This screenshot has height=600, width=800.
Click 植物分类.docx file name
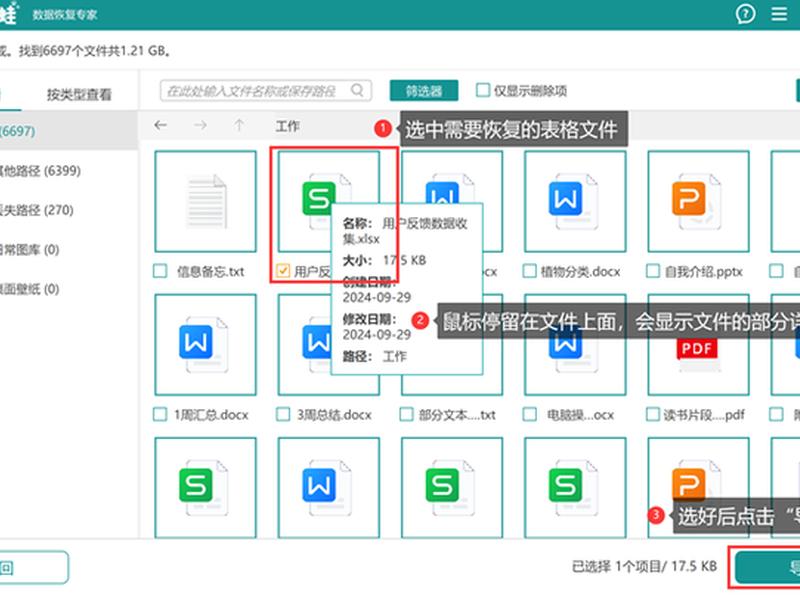[x=581, y=271]
